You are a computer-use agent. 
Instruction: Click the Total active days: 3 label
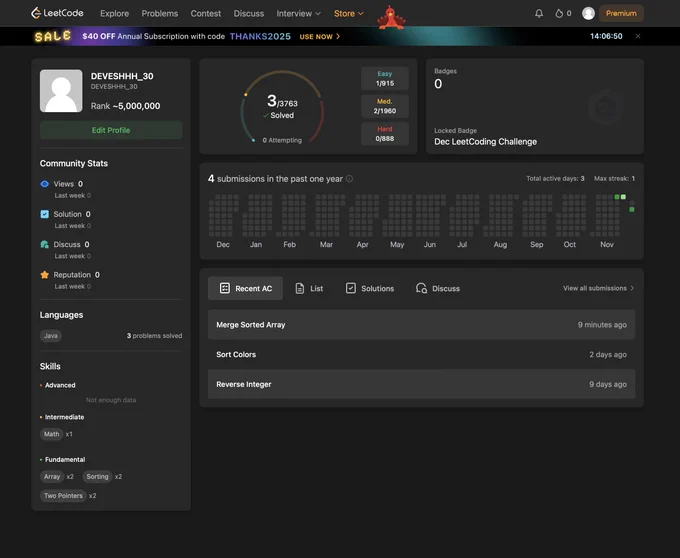pyautogui.click(x=555, y=179)
